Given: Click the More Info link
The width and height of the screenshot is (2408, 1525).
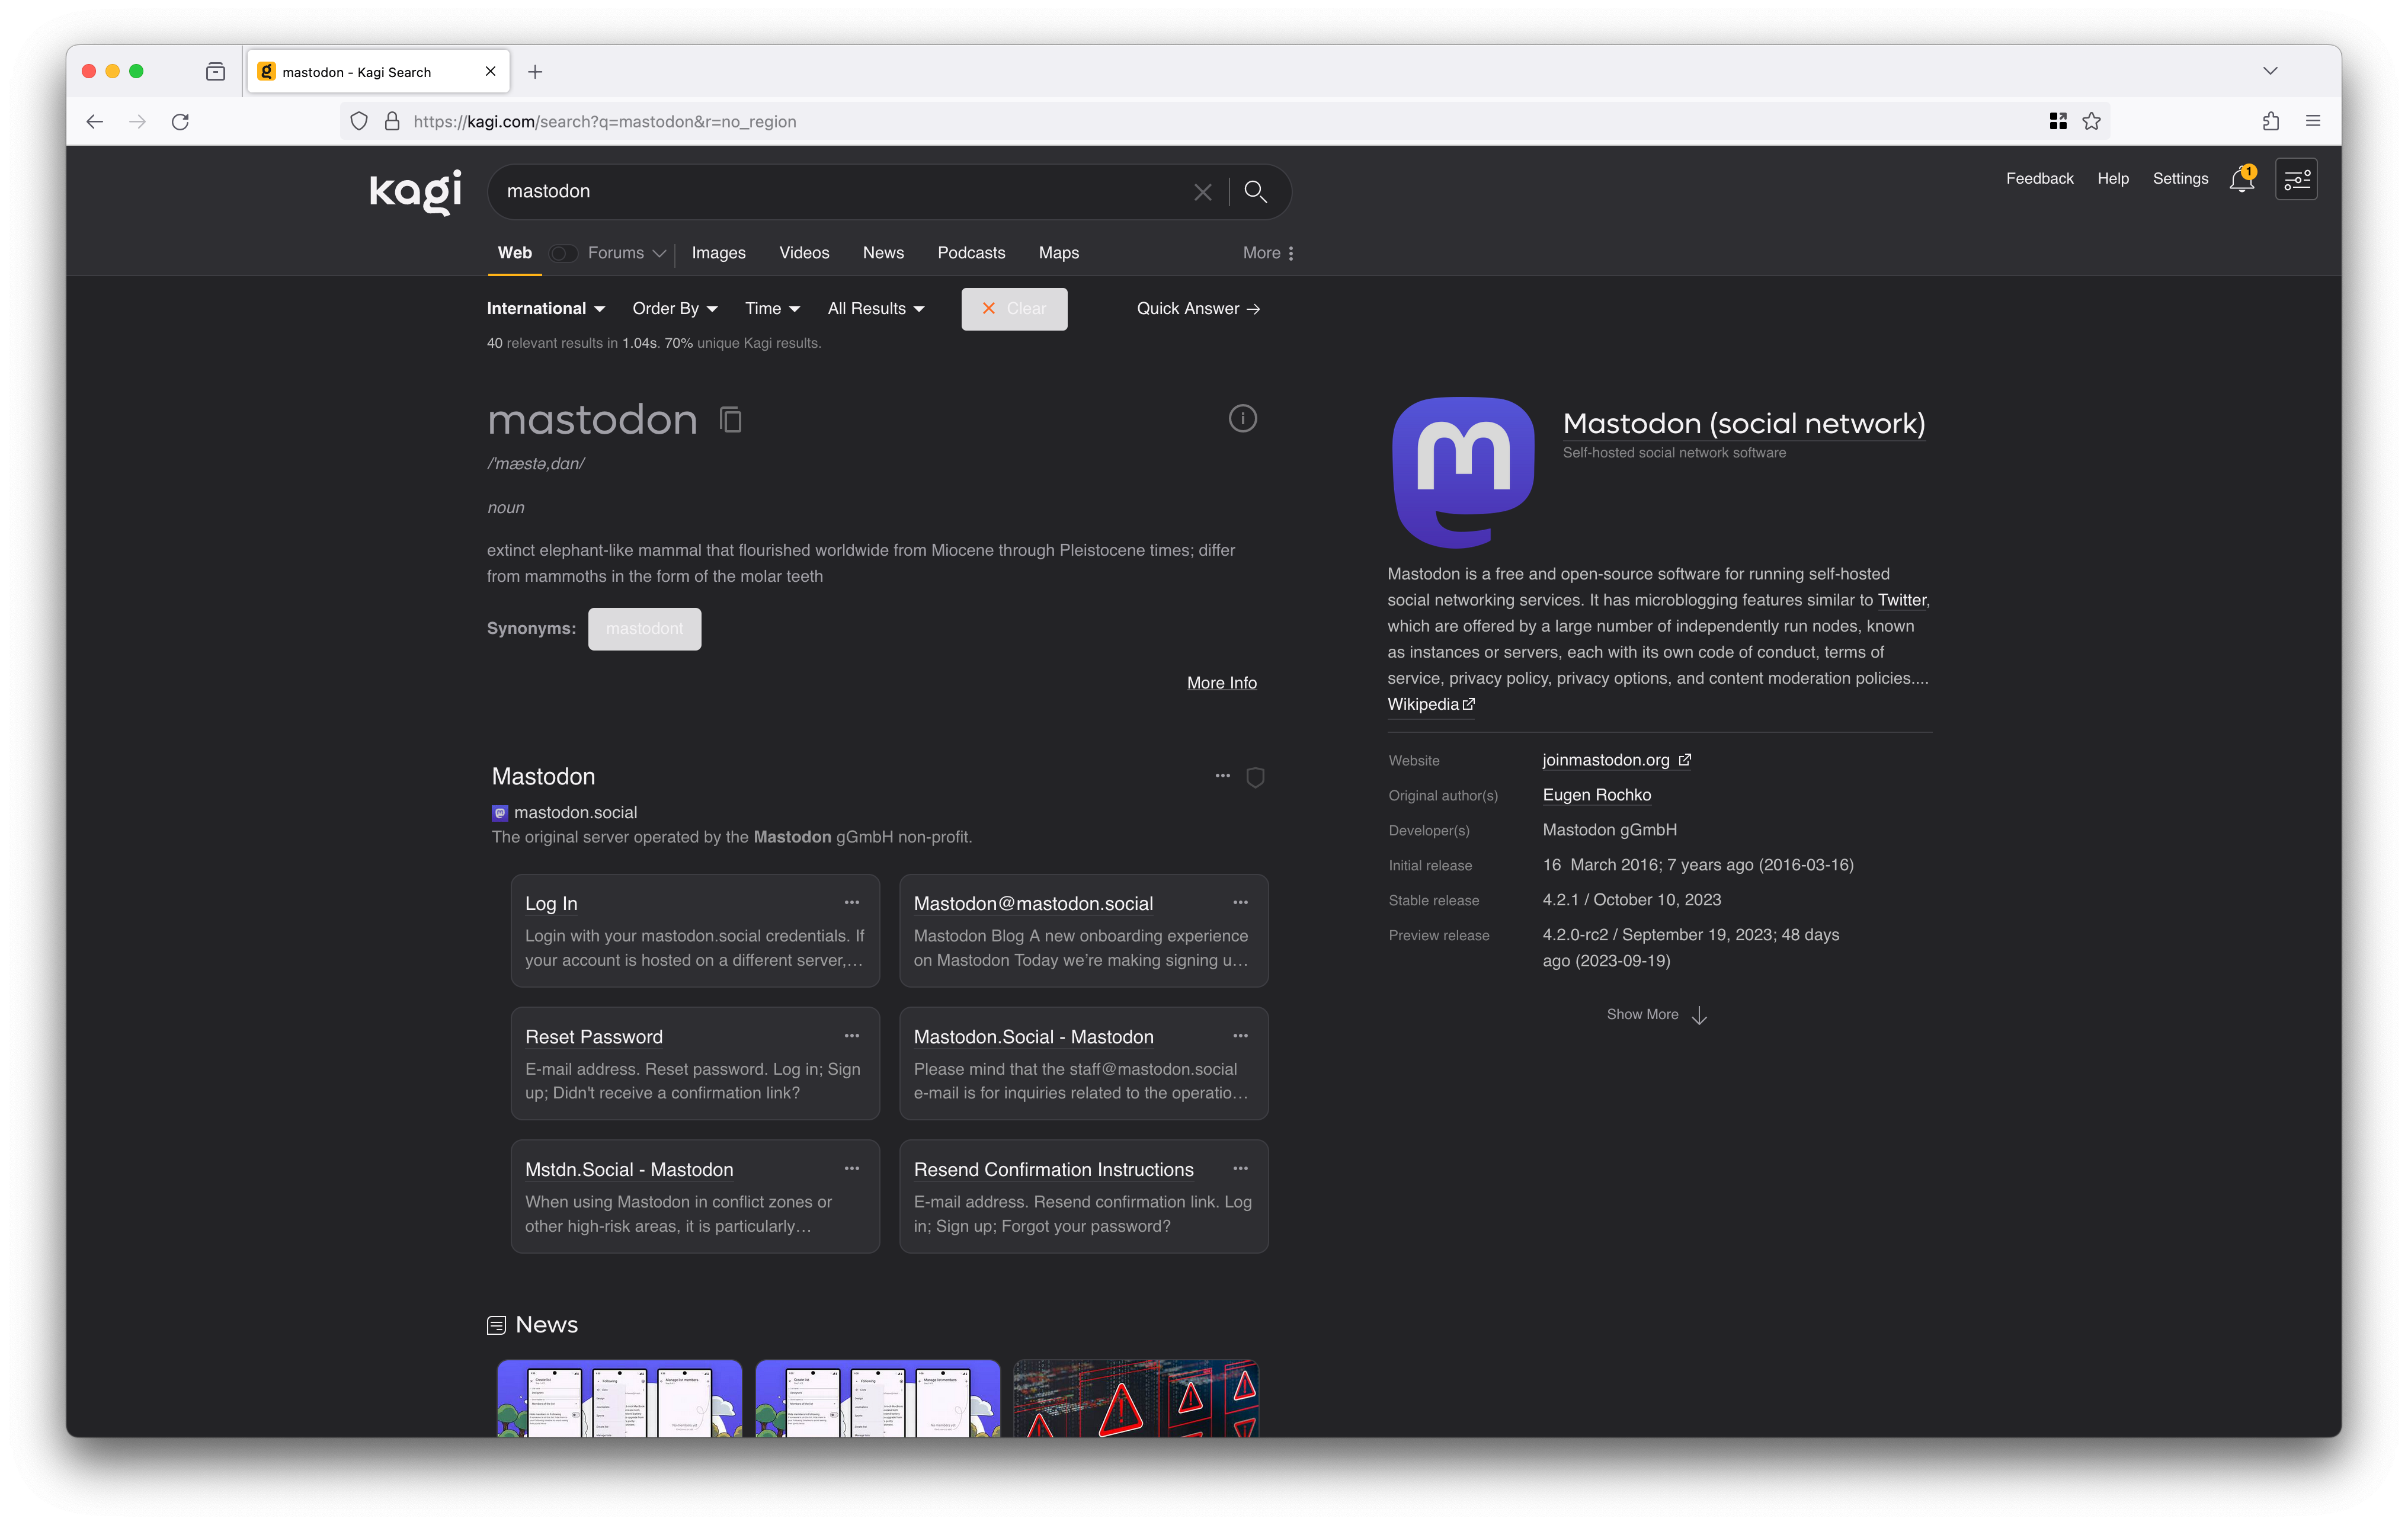Looking at the screenshot, I should 1221,683.
